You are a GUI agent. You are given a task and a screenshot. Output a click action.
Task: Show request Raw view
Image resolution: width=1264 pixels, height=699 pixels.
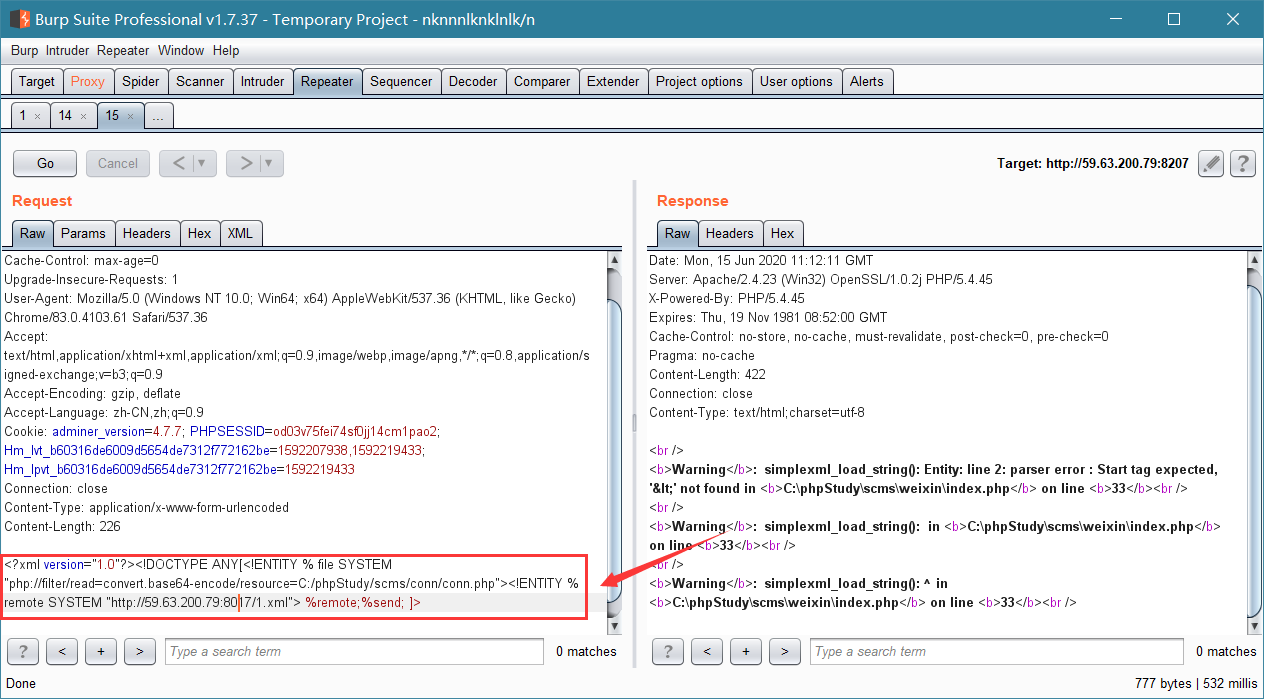[x=33, y=233]
